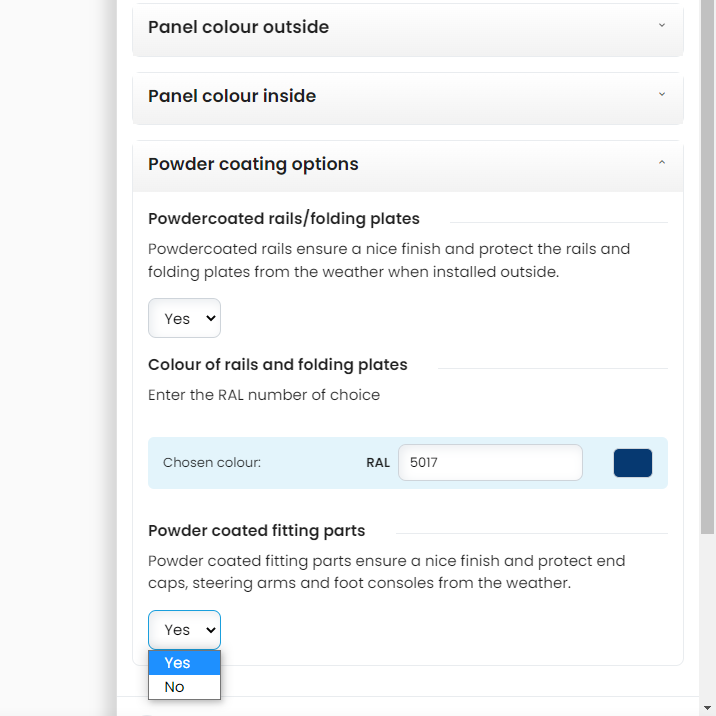The image size is (716, 716).
Task: Click the Enter the RAL number instruction text
Action: [x=264, y=395]
